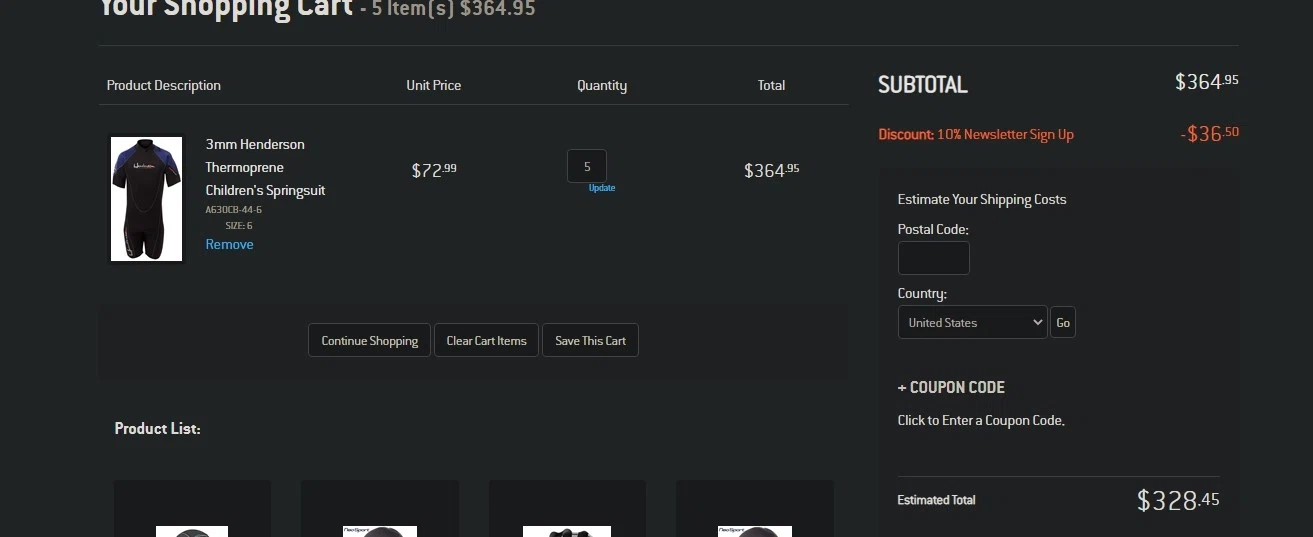Click the unit price $72.99

(434, 170)
